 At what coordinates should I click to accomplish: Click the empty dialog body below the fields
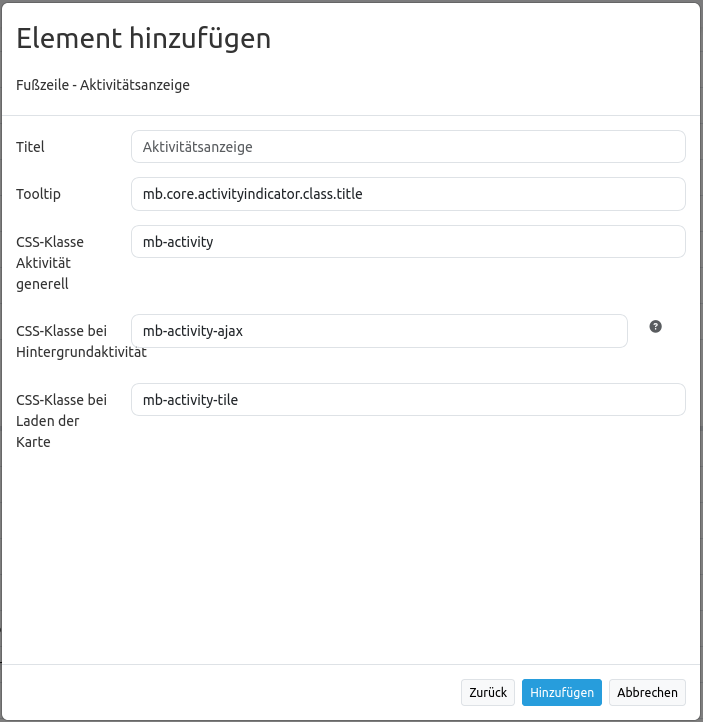(350, 550)
